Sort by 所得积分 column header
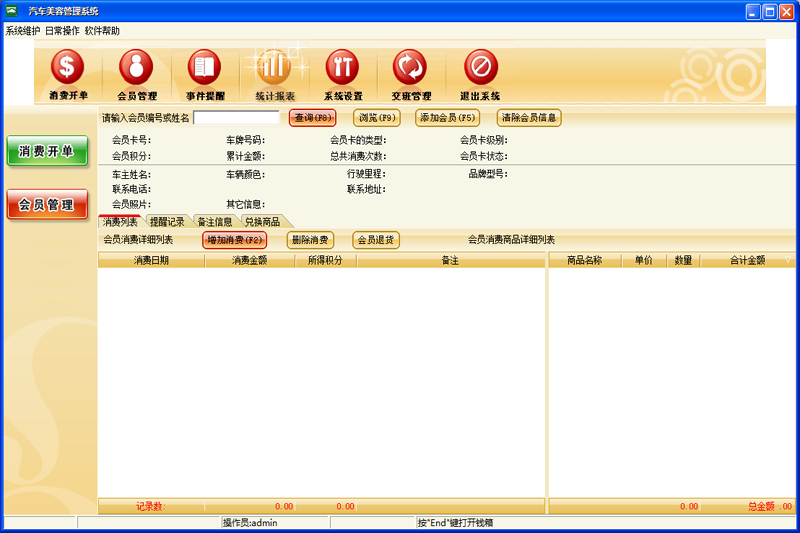The height and width of the screenshot is (533, 800). click(326, 261)
